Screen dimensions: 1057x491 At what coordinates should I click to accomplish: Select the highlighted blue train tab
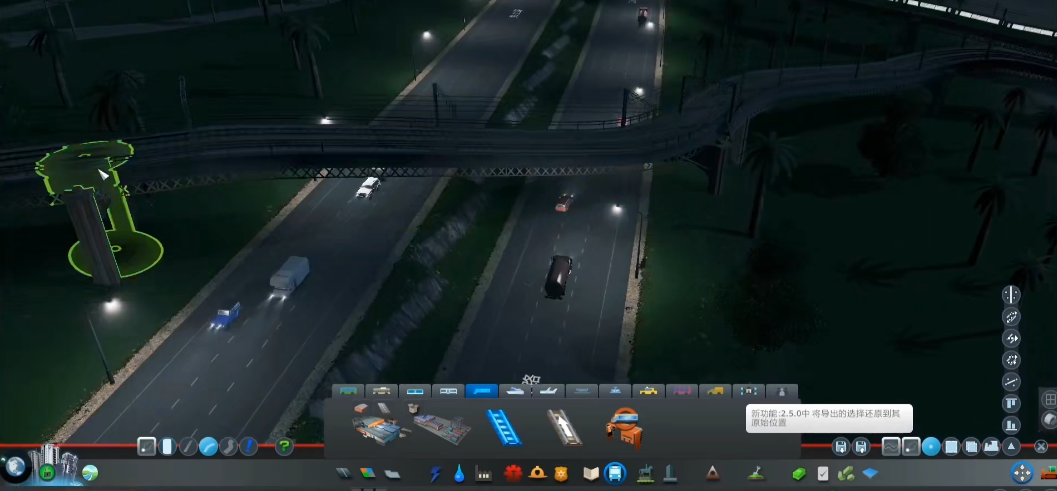pyautogui.click(x=481, y=391)
